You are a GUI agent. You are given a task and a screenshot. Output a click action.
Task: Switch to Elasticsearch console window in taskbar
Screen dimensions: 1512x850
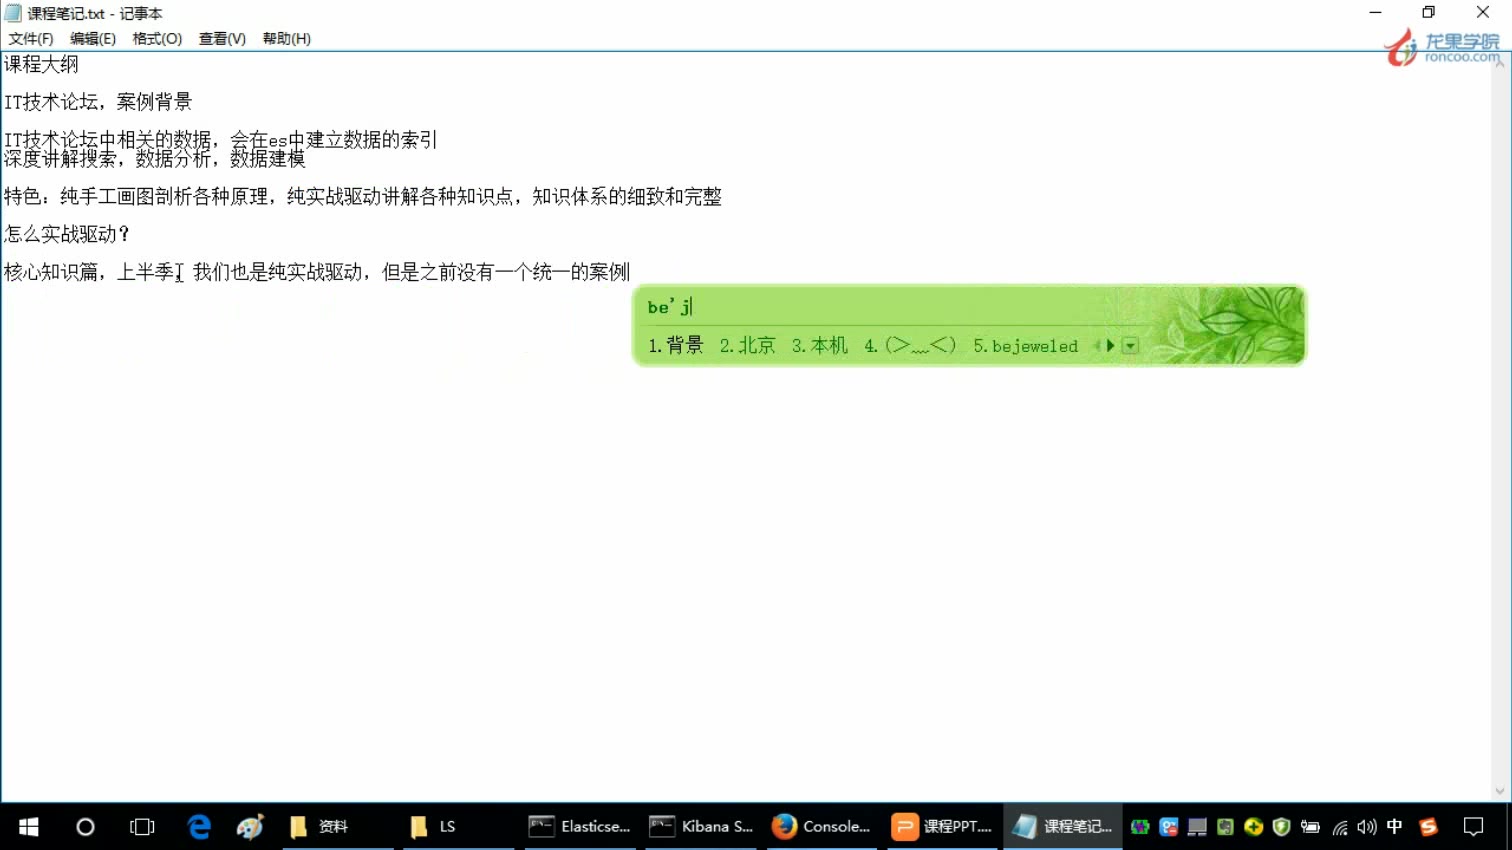580,826
